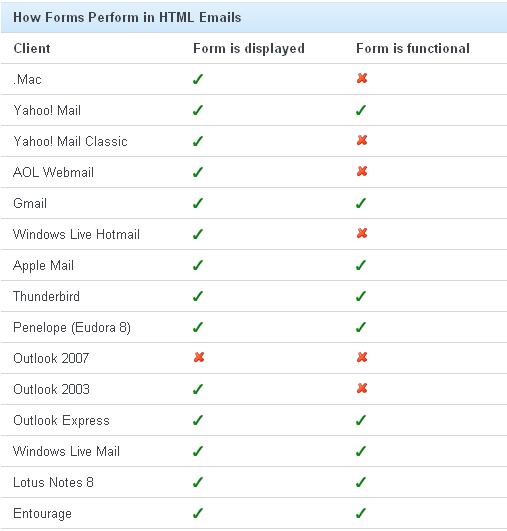Click Thunderbird's form displayed checkmark
Screen dimensions: 507x531
click(x=198, y=296)
